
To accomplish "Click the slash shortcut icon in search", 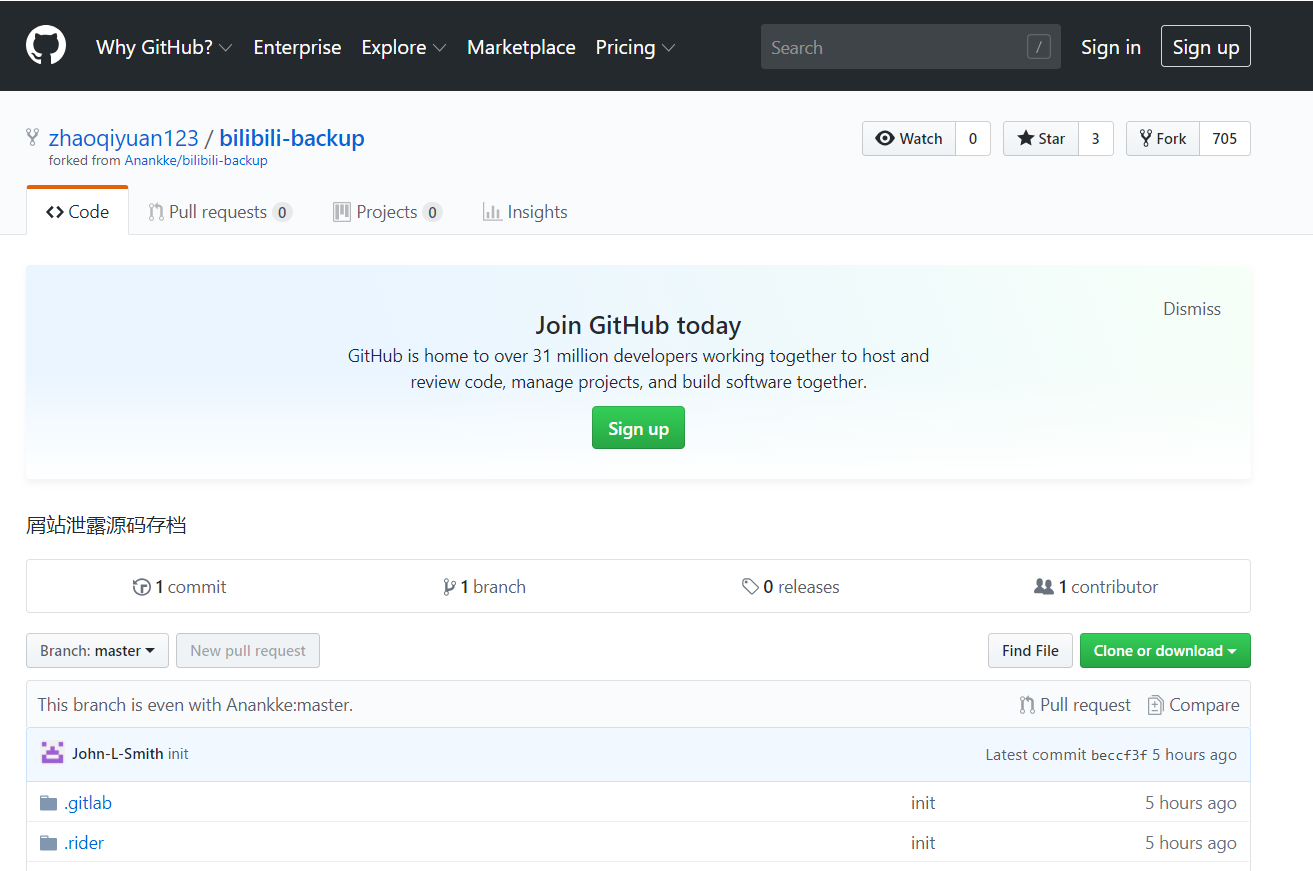I will [x=1039, y=47].
